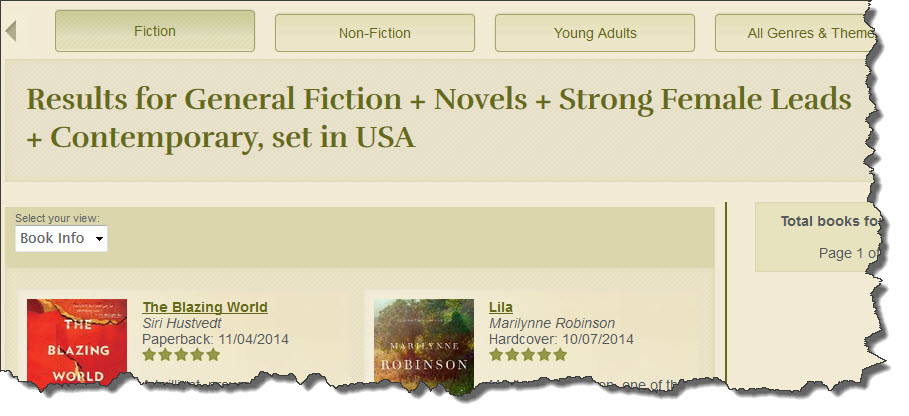Switch to the Non-Fiction tab
909x416 pixels.
(x=375, y=33)
